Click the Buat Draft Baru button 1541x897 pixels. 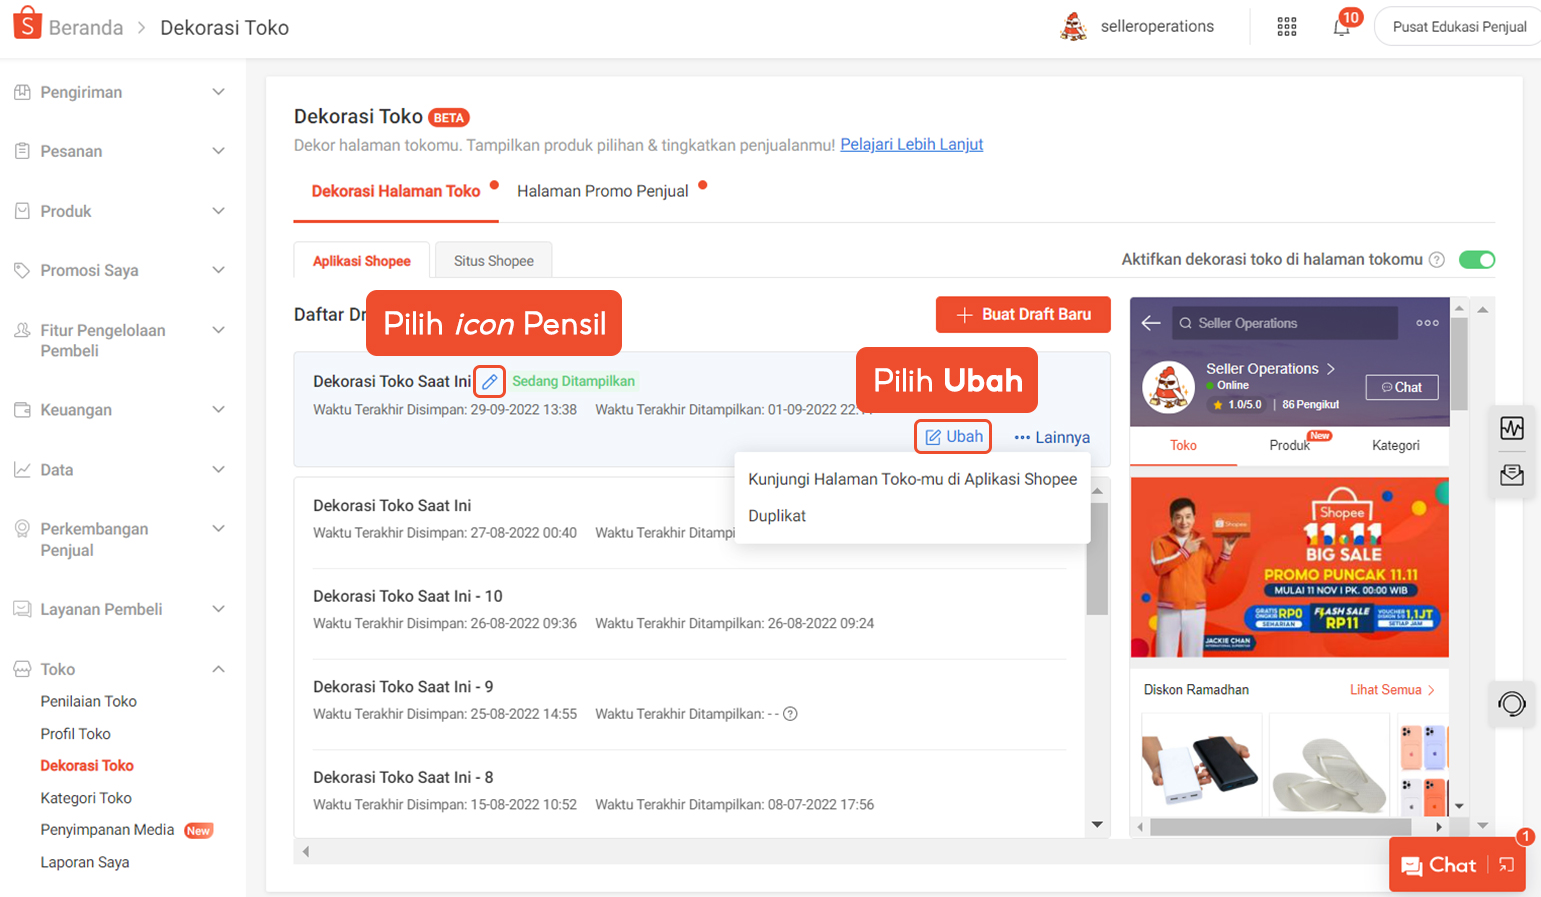coord(1023,314)
